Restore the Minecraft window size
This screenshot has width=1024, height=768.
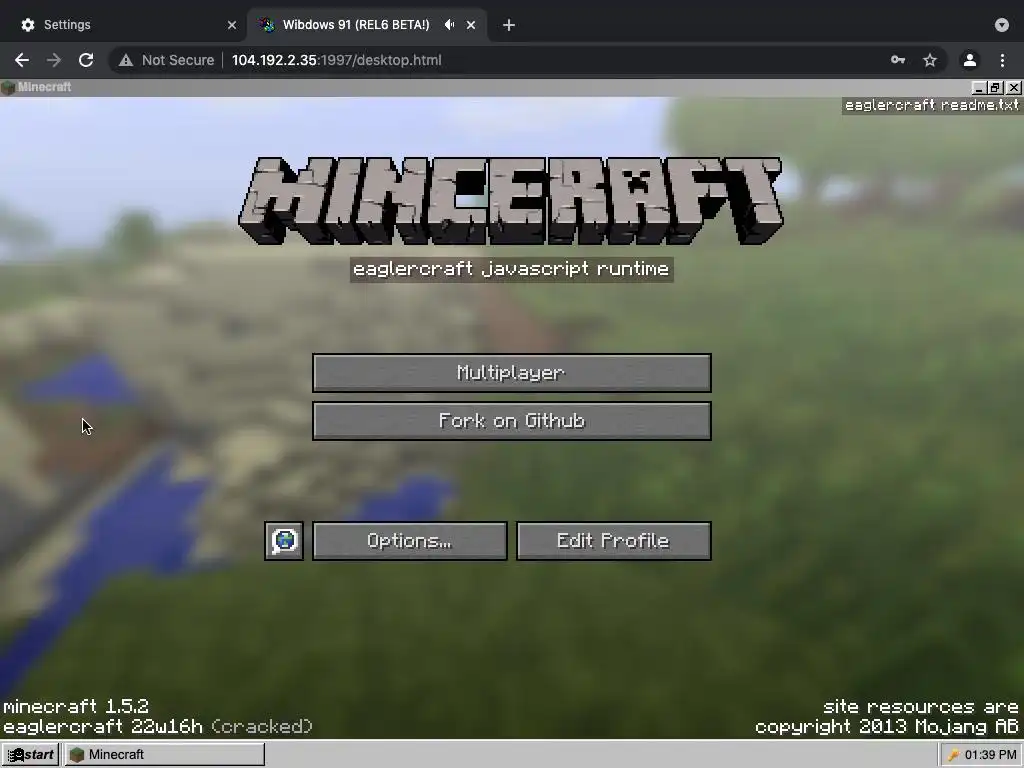coord(995,88)
